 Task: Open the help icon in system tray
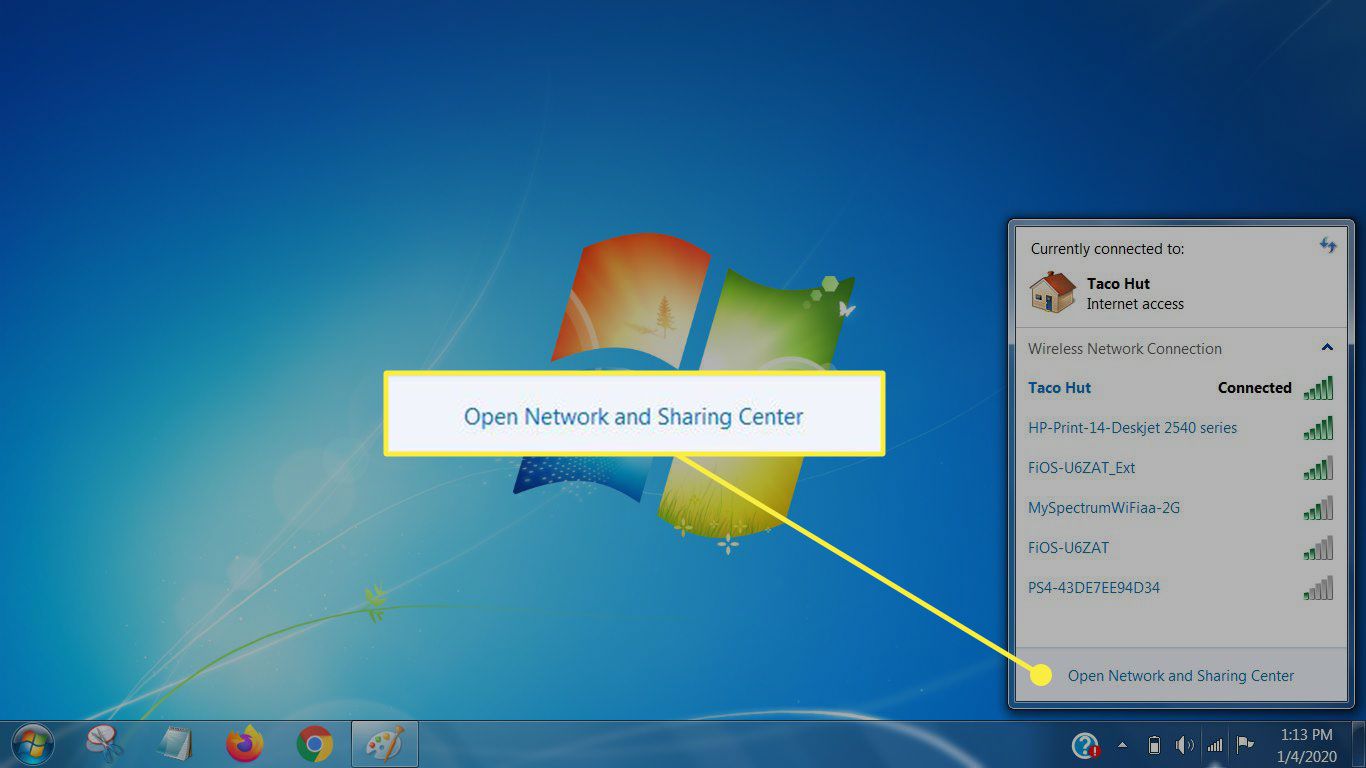click(1085, 745)
